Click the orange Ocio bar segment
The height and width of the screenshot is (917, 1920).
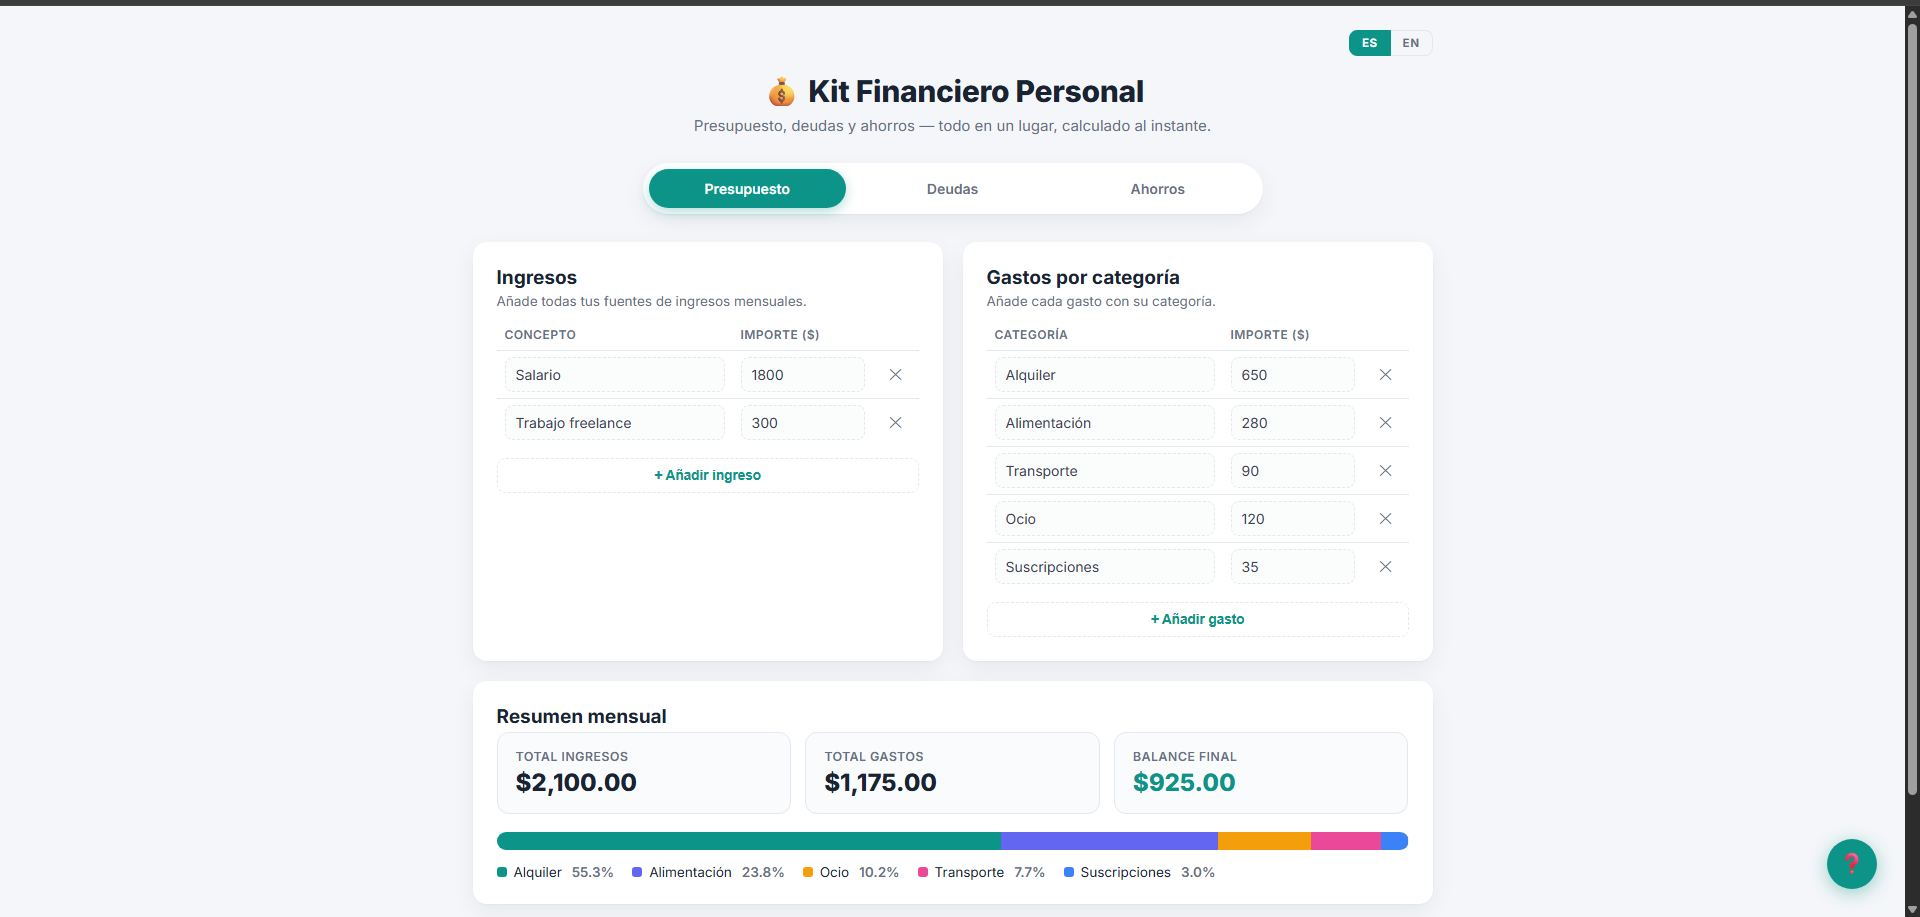click(x=1264, y=841)
